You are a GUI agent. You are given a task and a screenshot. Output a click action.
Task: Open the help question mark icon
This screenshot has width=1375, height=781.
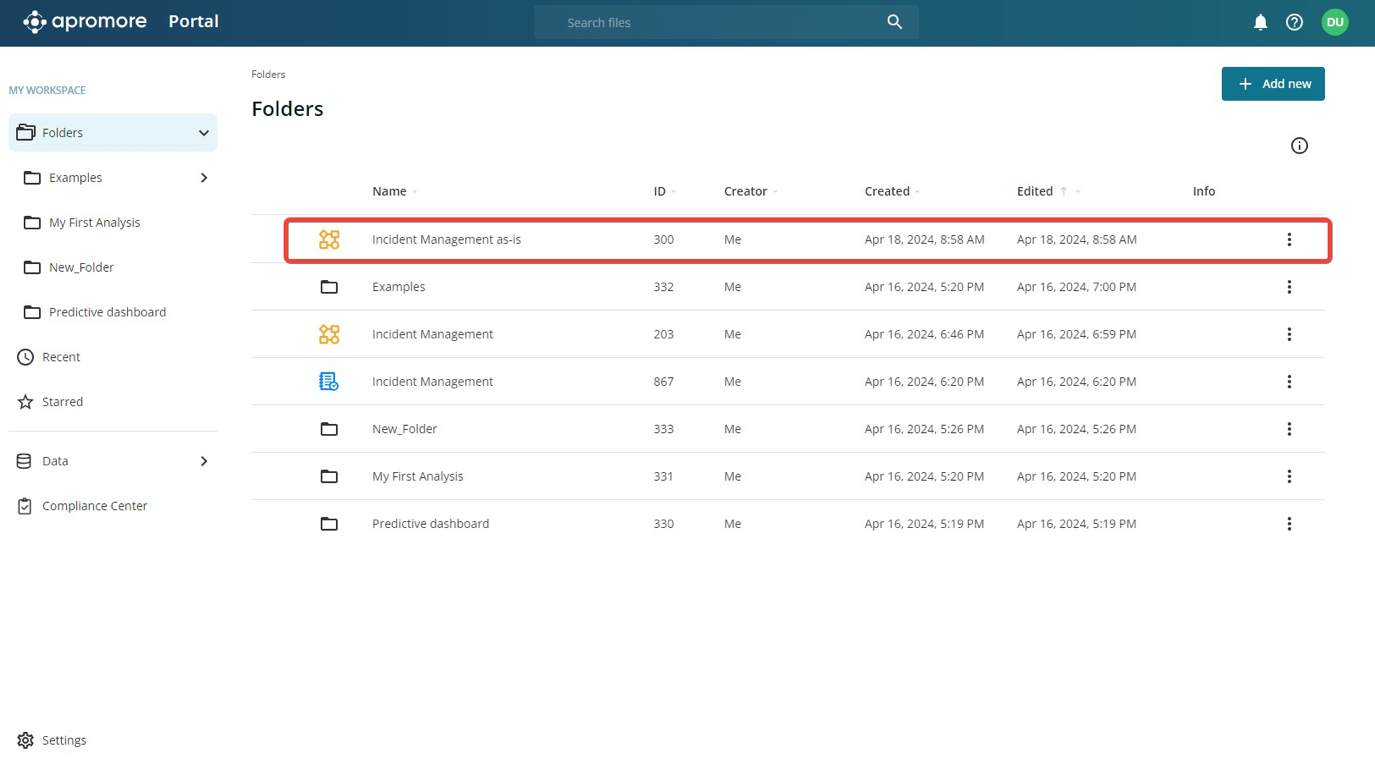coord(1294,22)
